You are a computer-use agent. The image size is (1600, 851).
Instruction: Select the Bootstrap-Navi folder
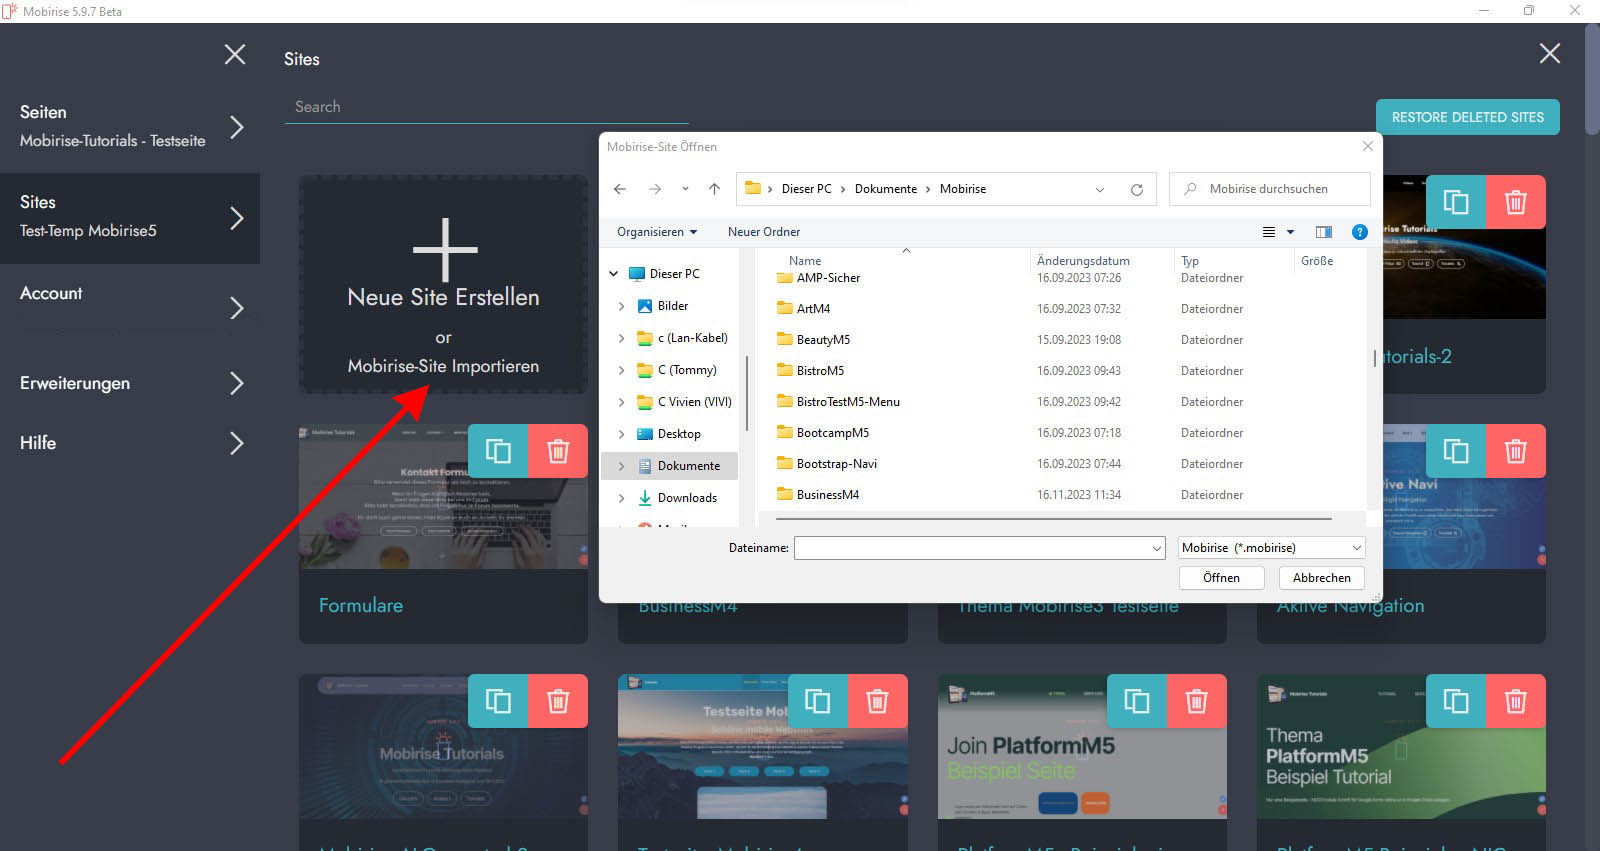tap(836, 464)
